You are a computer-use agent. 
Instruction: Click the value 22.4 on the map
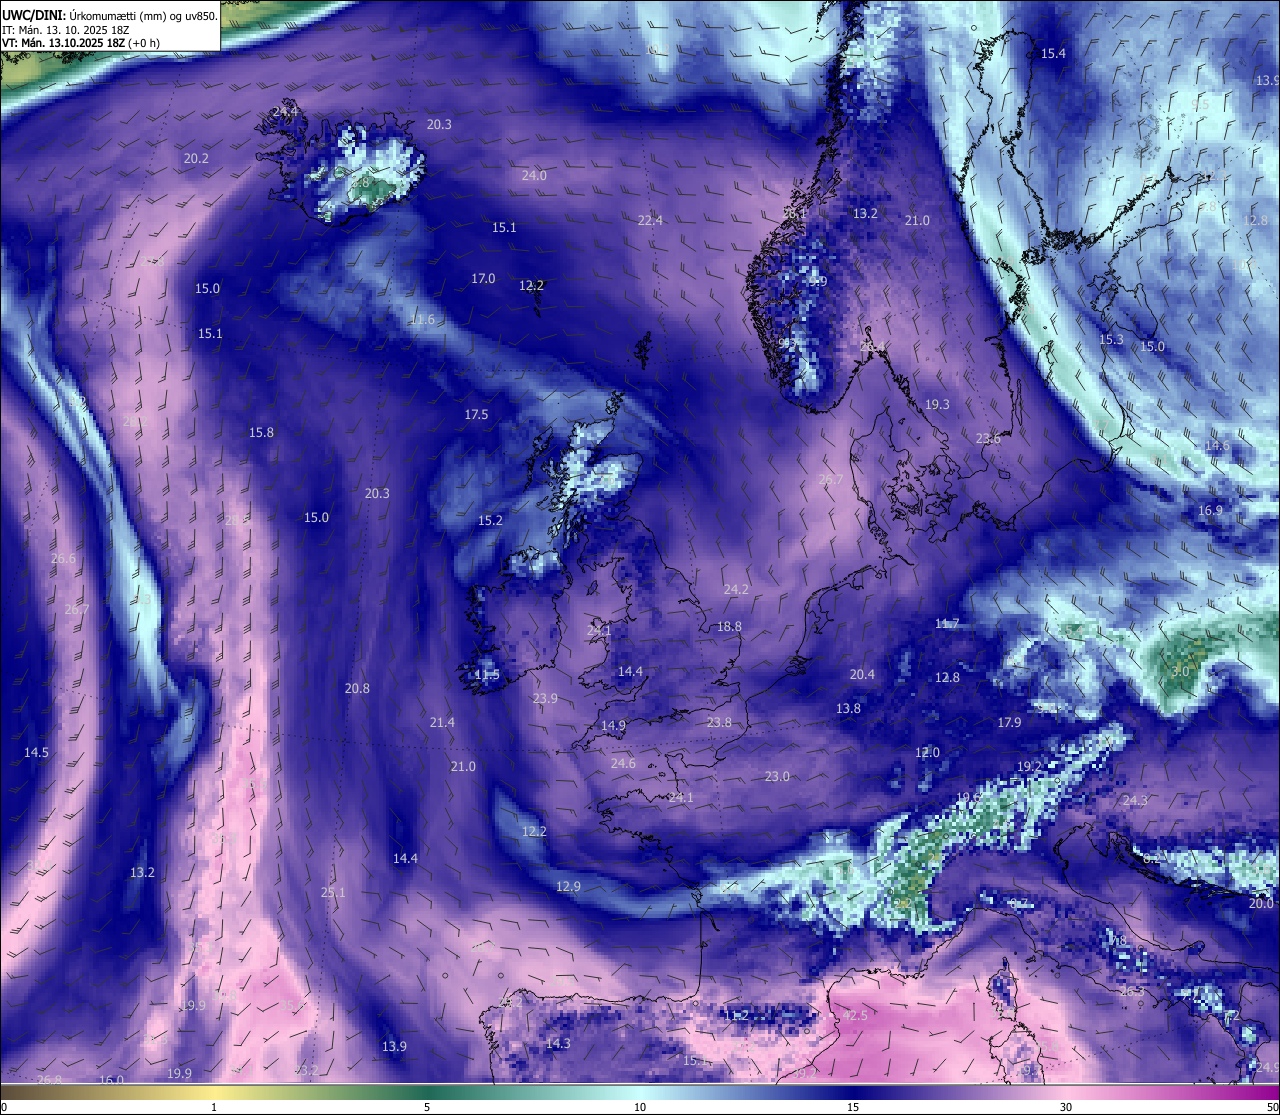point(650,221)
